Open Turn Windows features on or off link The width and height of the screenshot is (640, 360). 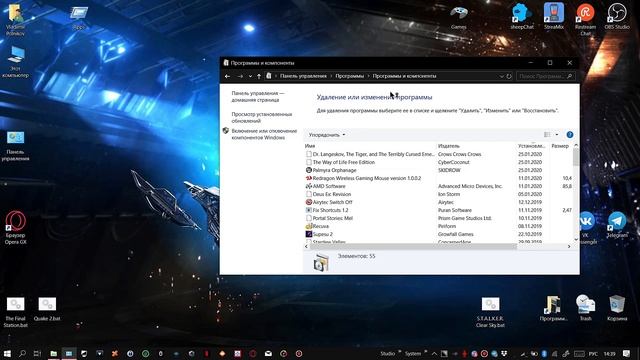[x=264, y=134]
